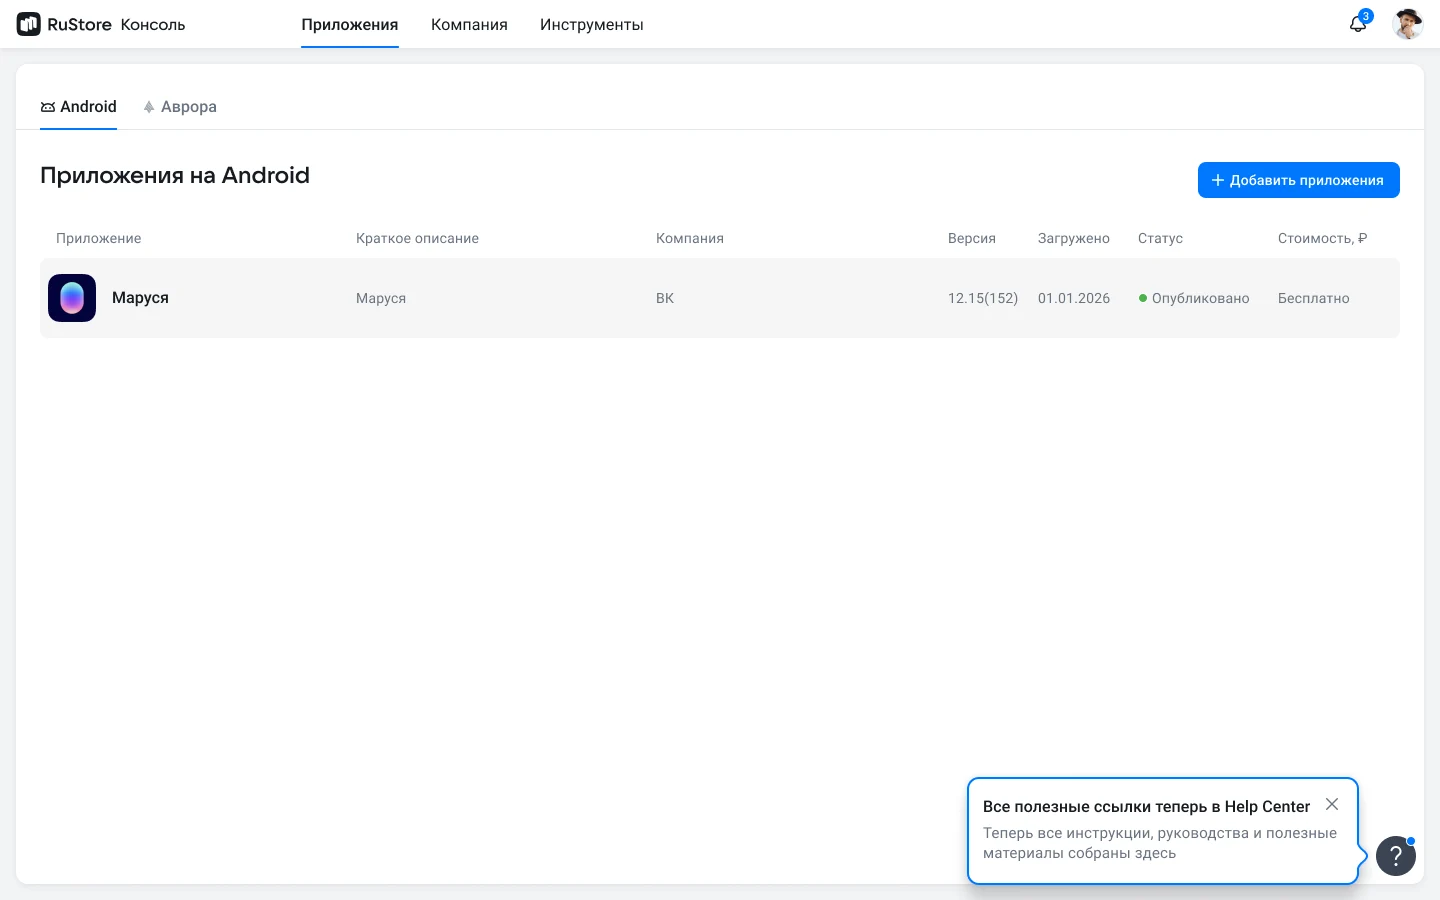Image resolution: width=1440 pixels, height=900 pixels.
Task: Click the version 12.15(152) cell
Action: pyautogui.click(x=983, y=298)
